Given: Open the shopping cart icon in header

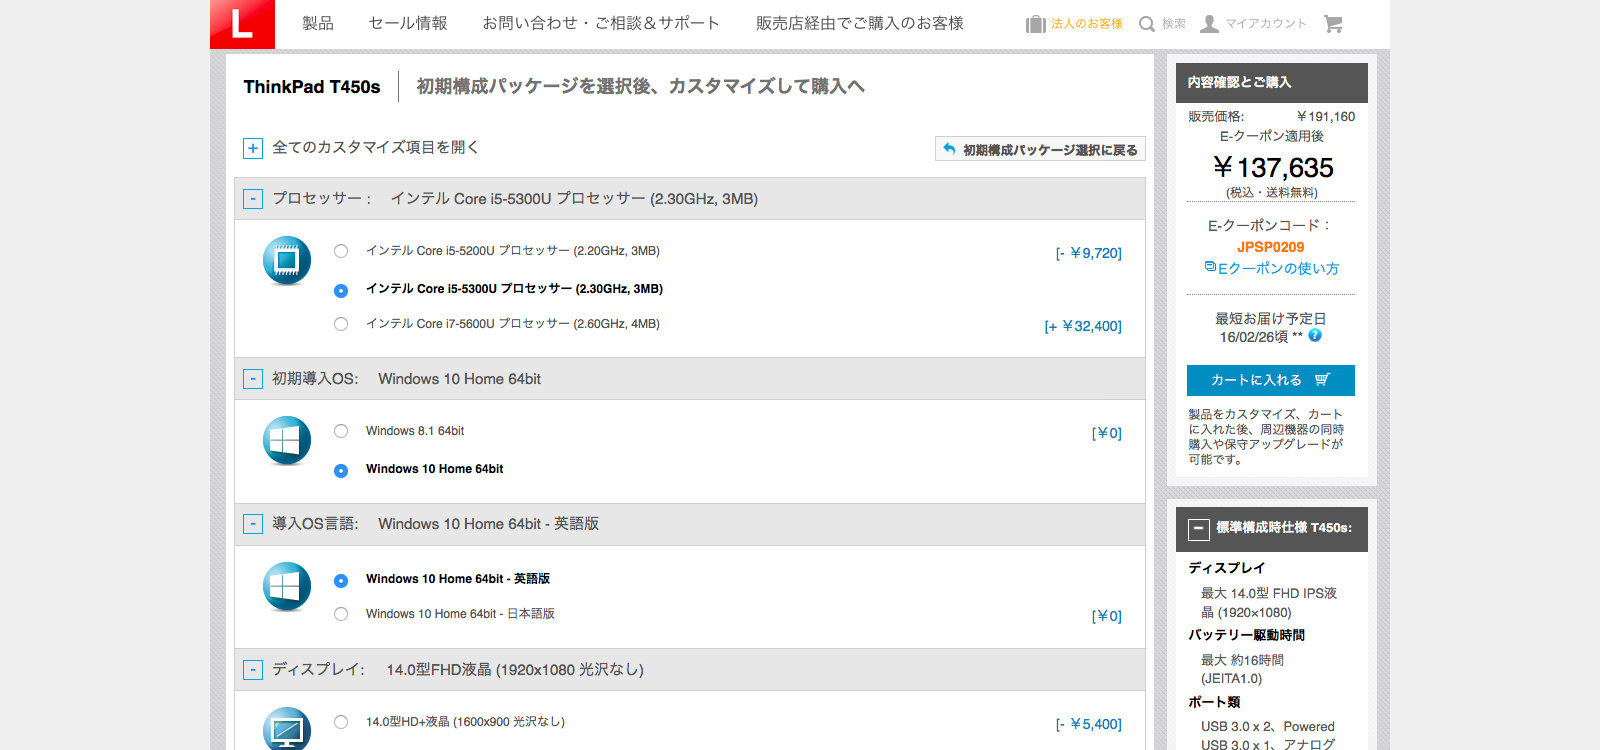Looking at the screenshot, I should tap(1333, 24).
